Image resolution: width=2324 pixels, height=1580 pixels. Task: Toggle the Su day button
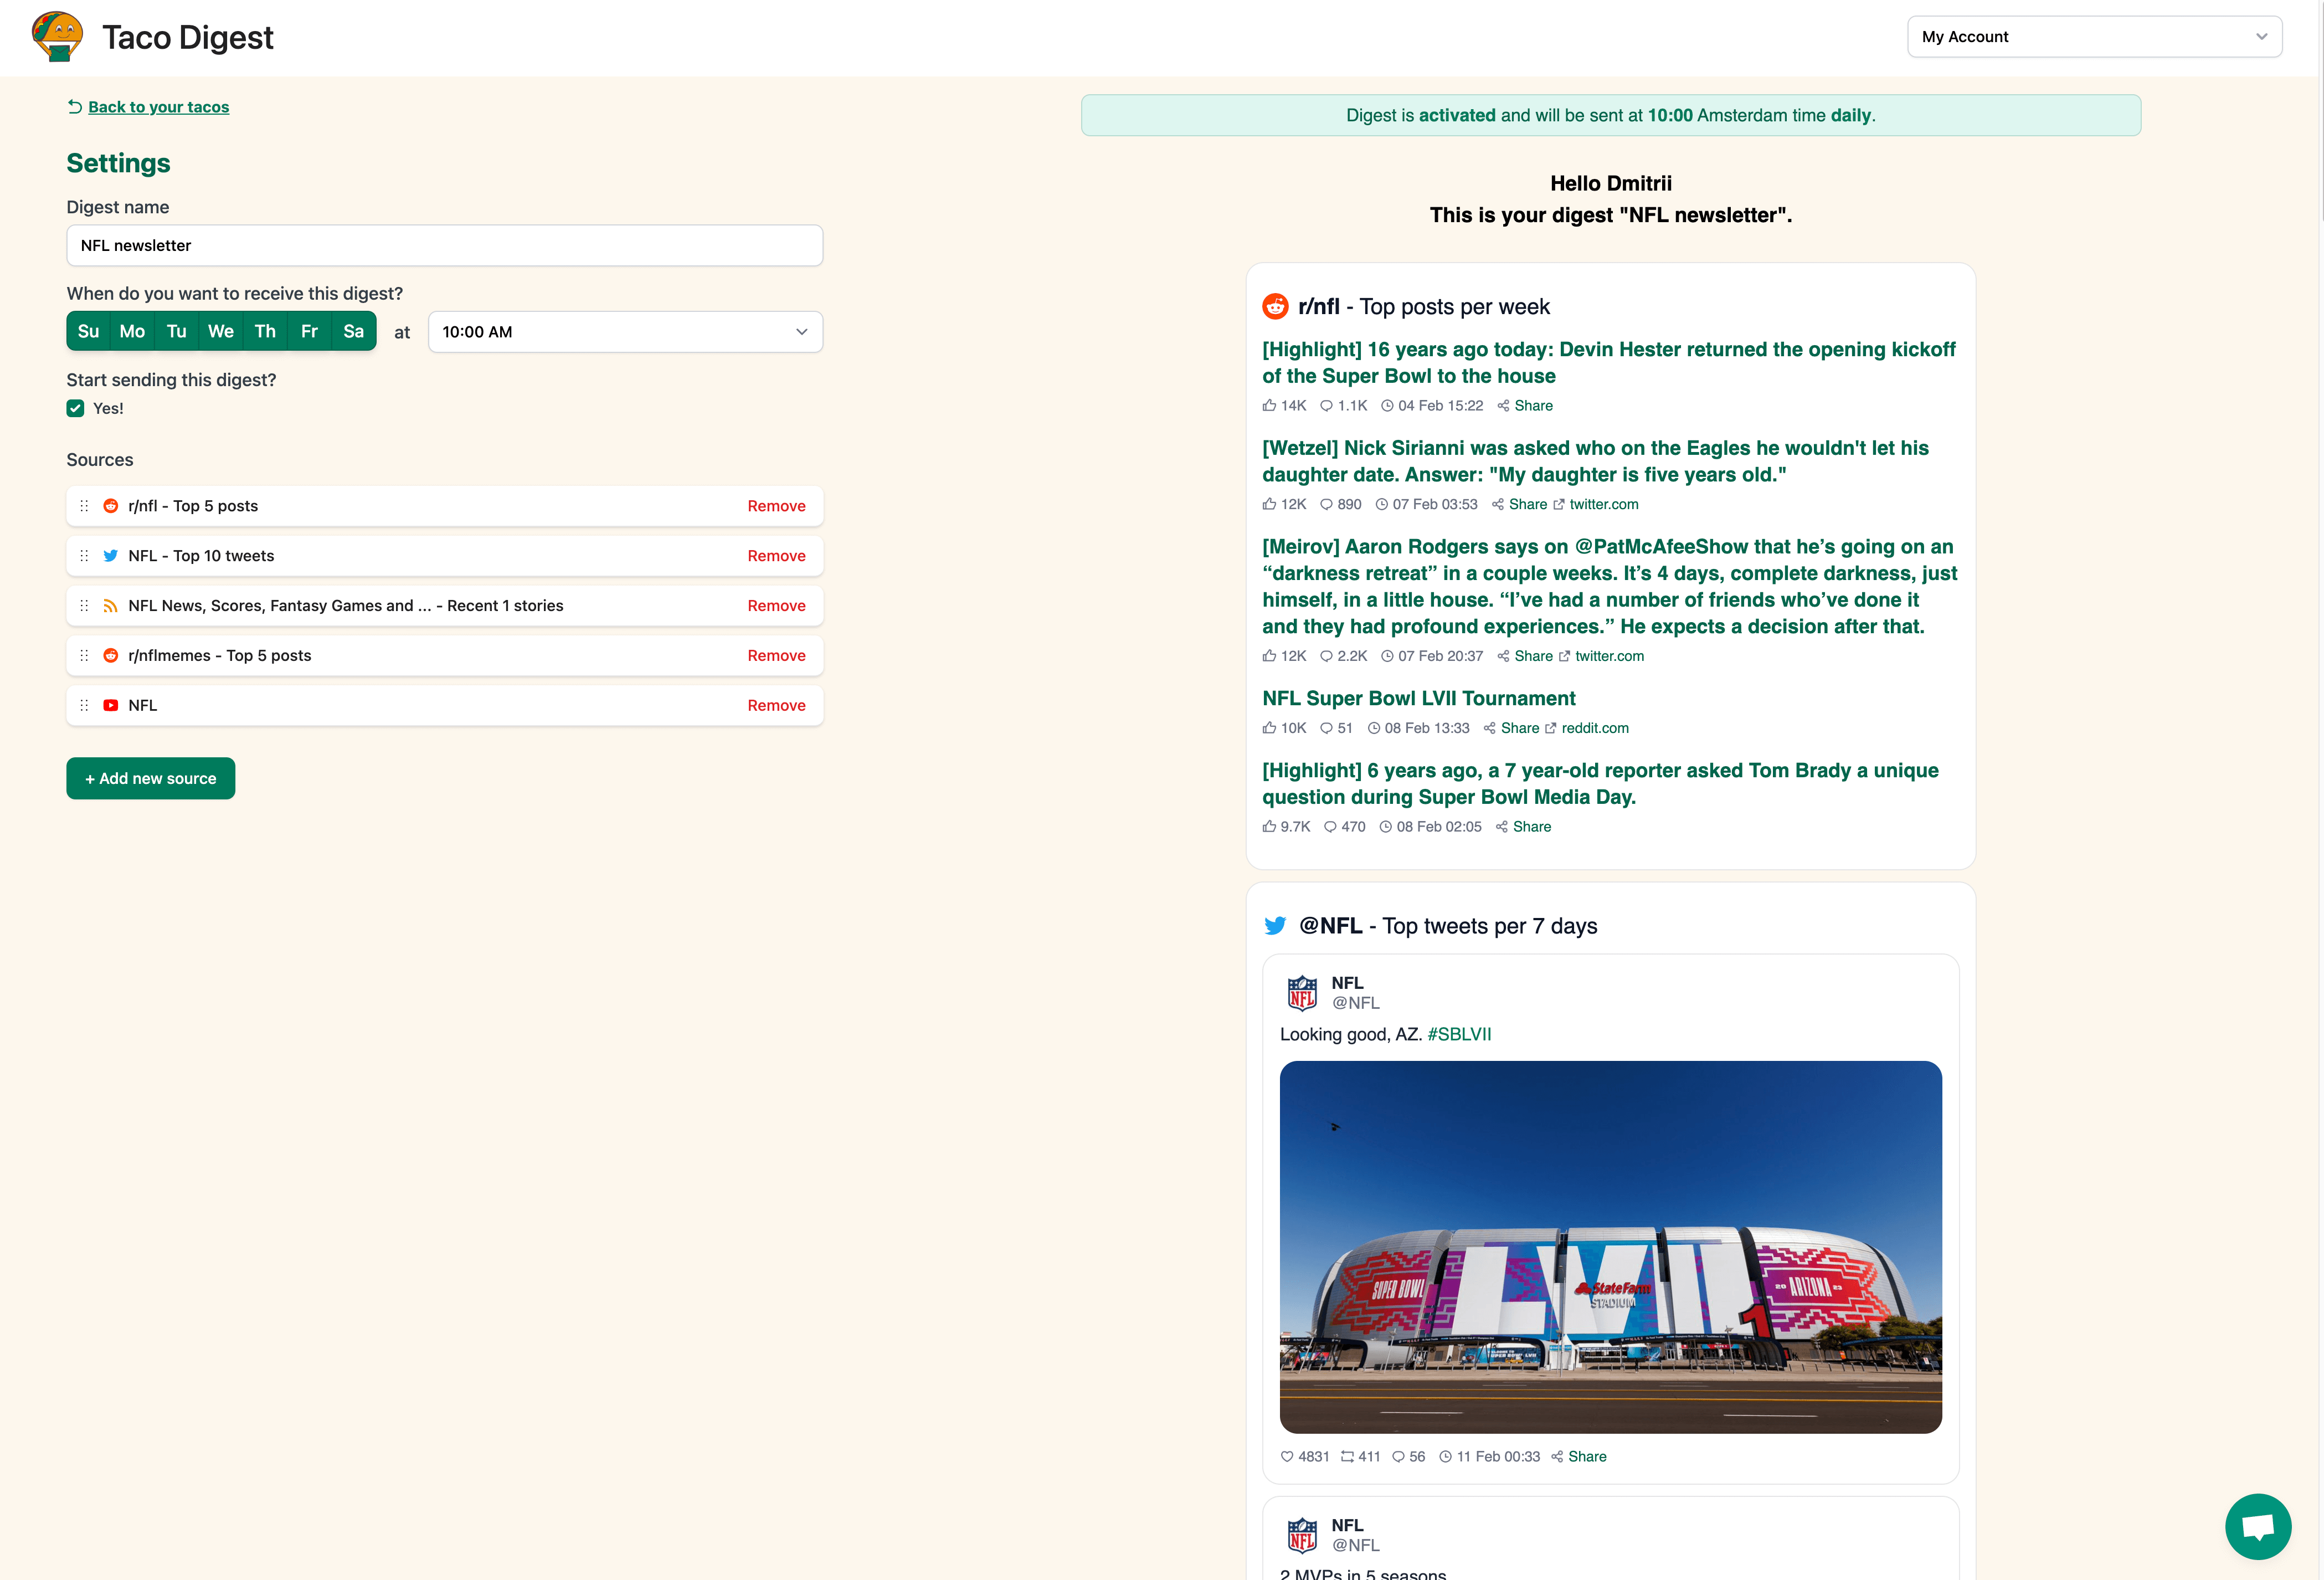[x=88, y=331]
